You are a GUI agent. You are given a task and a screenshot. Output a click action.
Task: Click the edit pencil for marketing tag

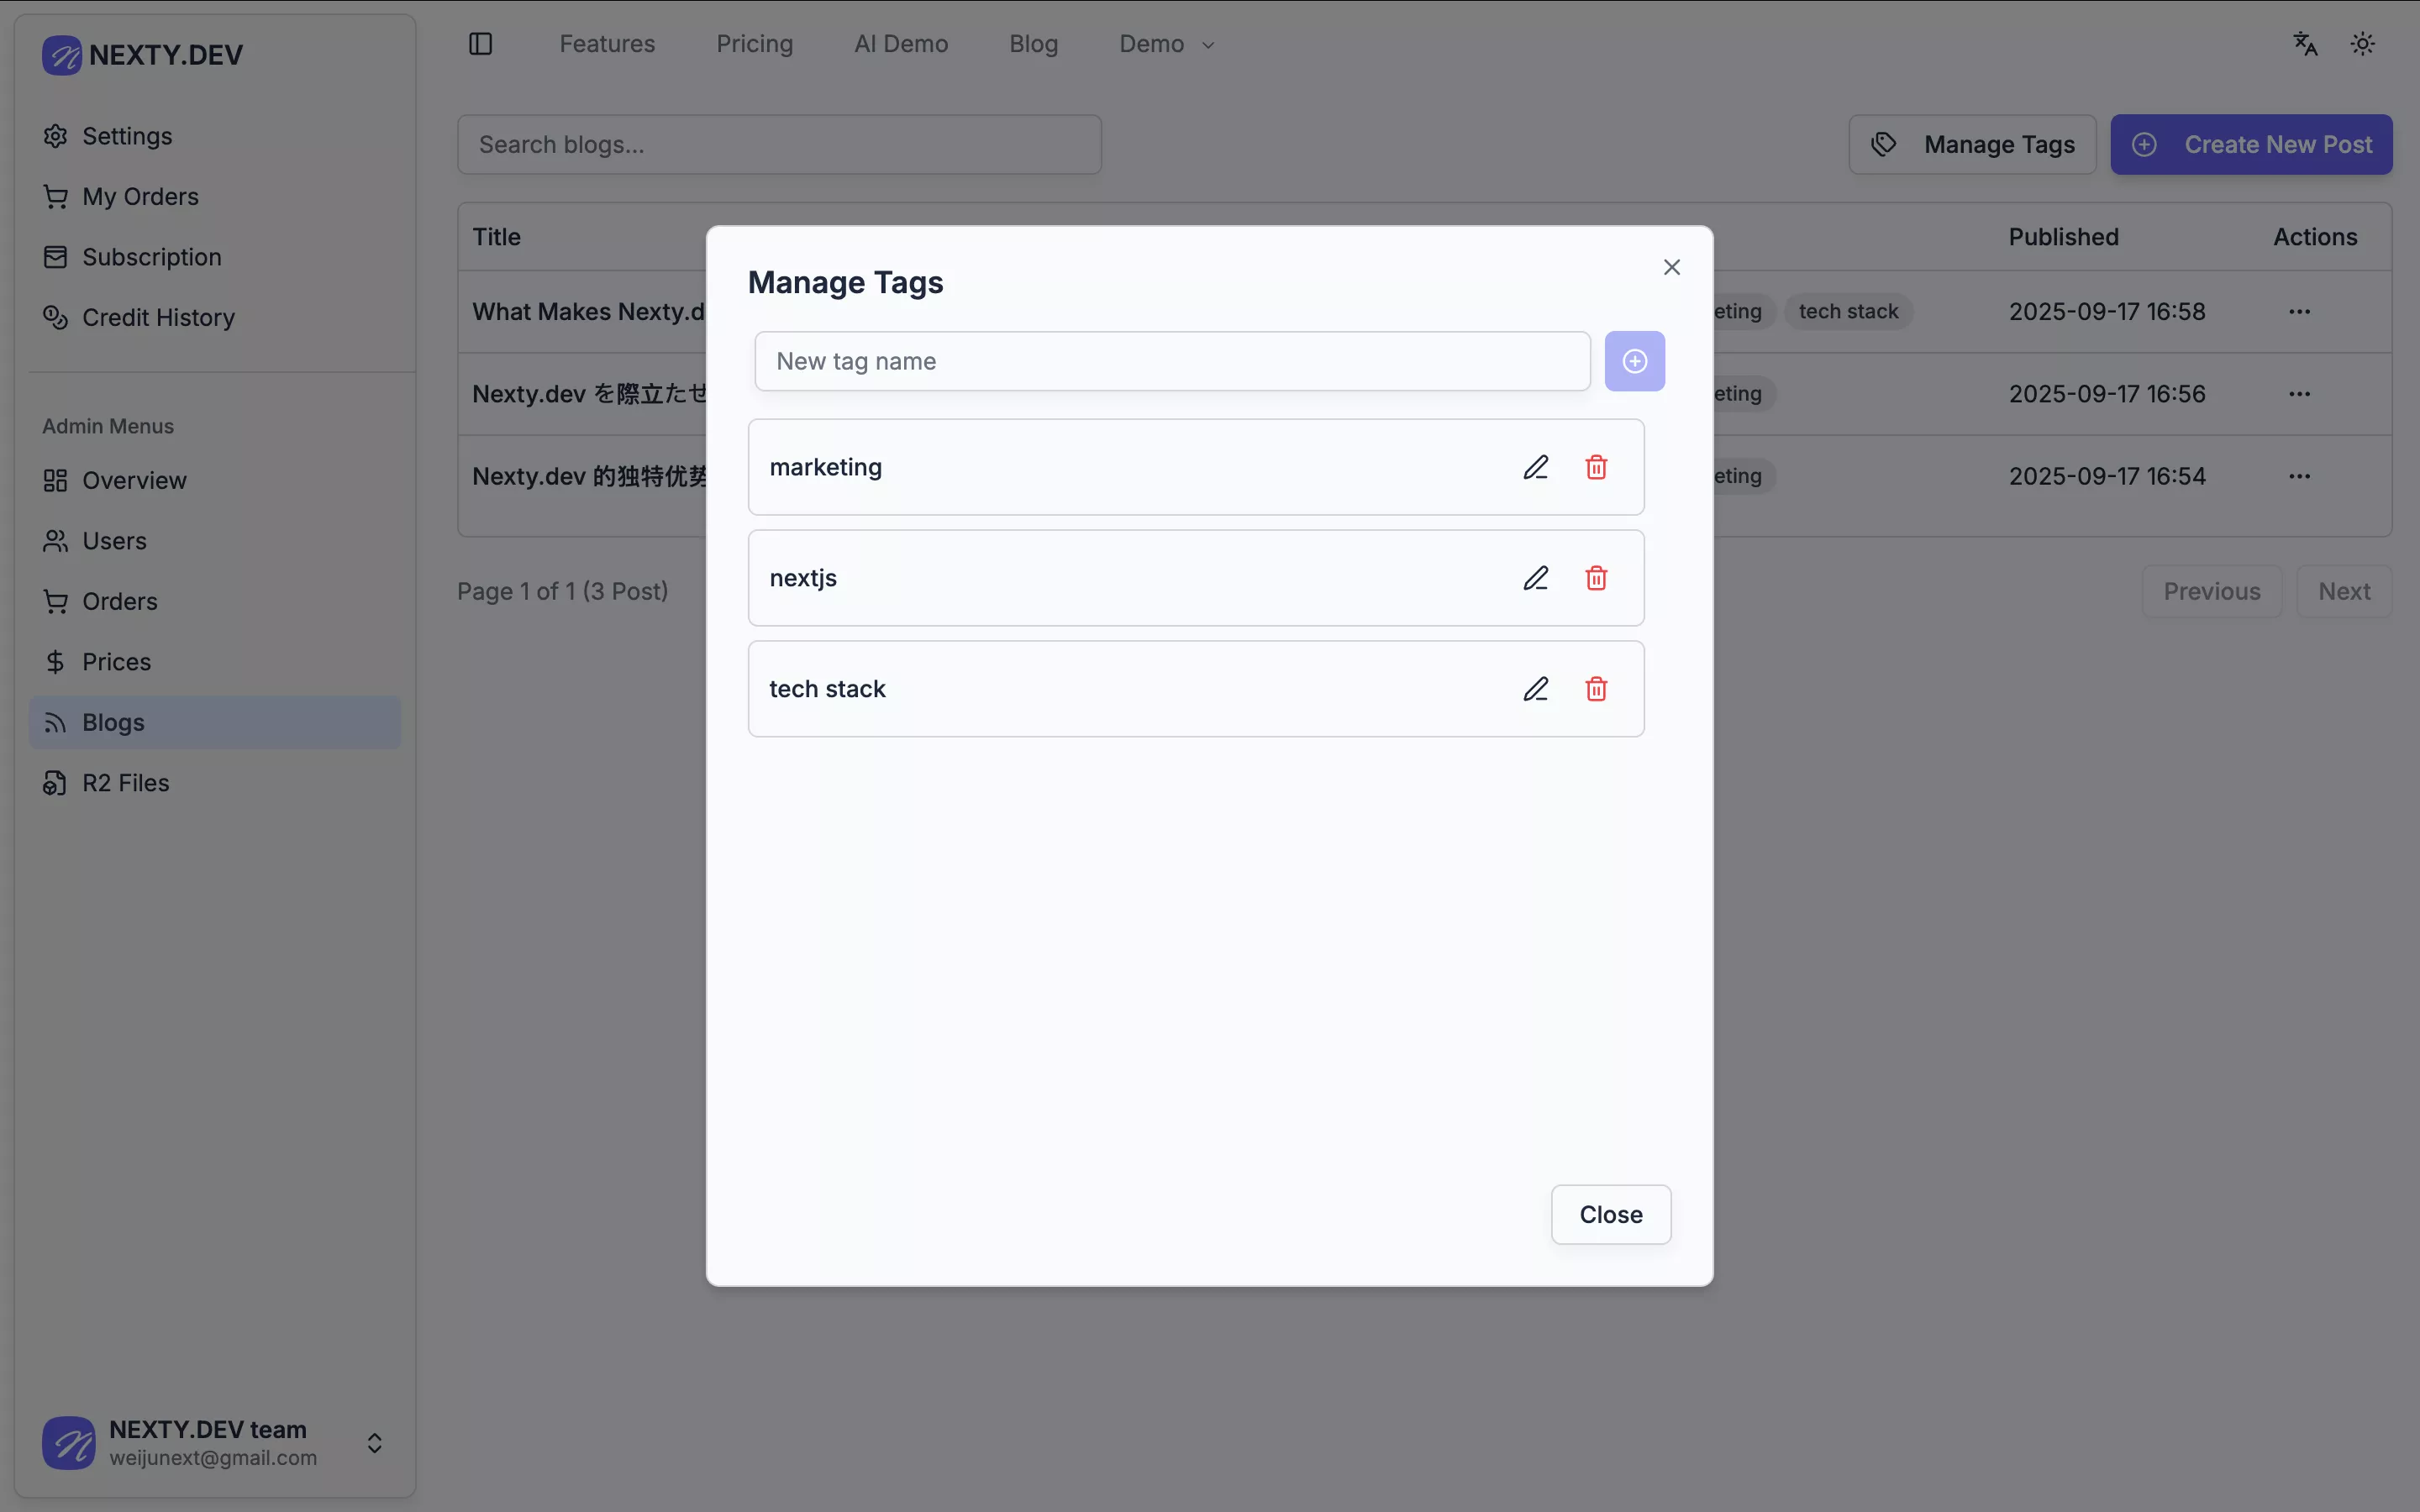[x=1535, y=467]
